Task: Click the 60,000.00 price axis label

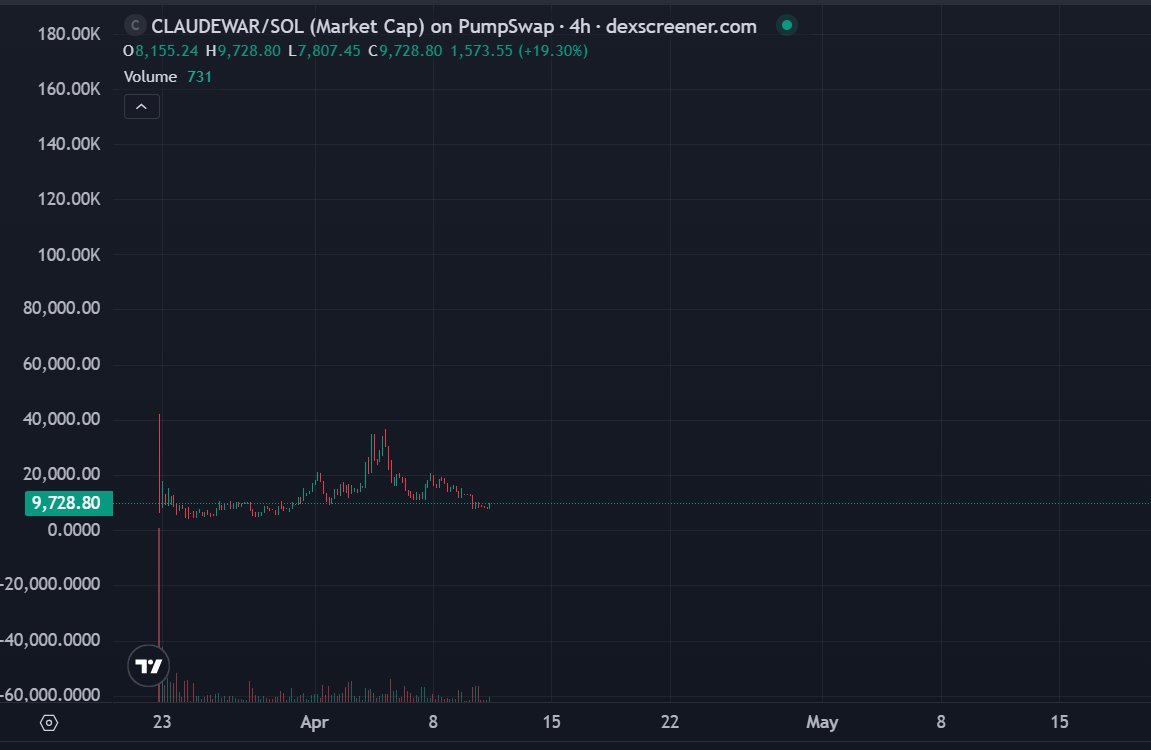Action: [62, 364]
